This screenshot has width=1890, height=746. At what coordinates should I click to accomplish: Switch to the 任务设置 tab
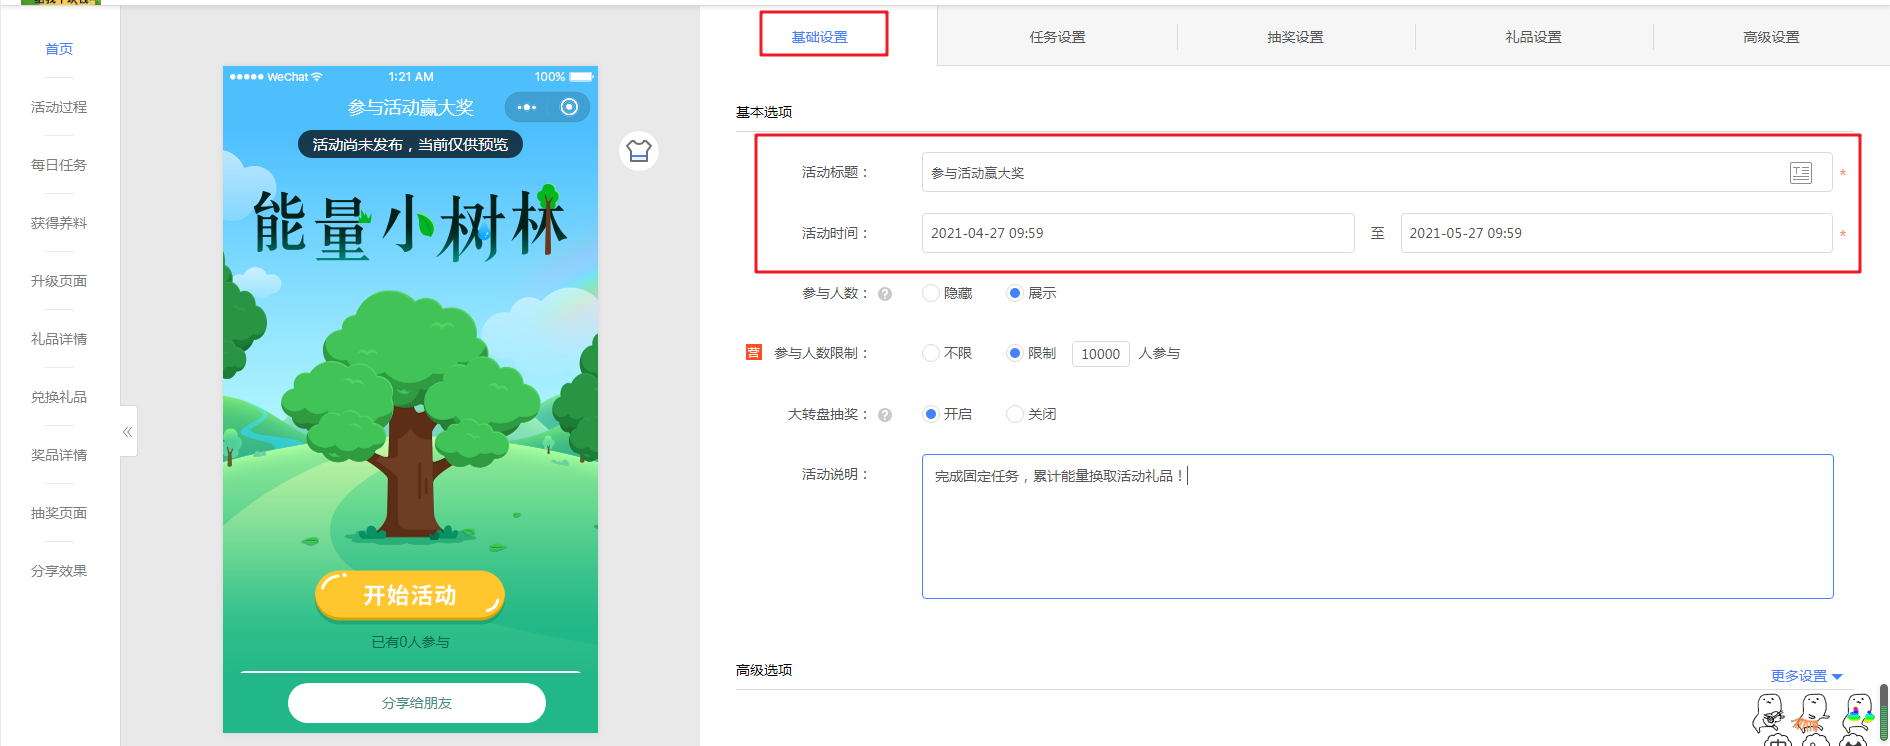coord(1058,37)
